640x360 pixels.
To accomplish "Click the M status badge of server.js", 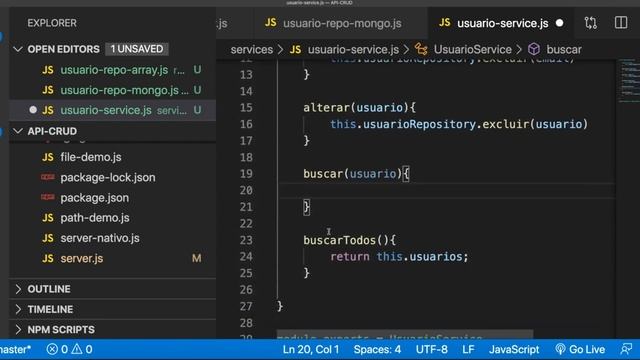I will point(196,258).
